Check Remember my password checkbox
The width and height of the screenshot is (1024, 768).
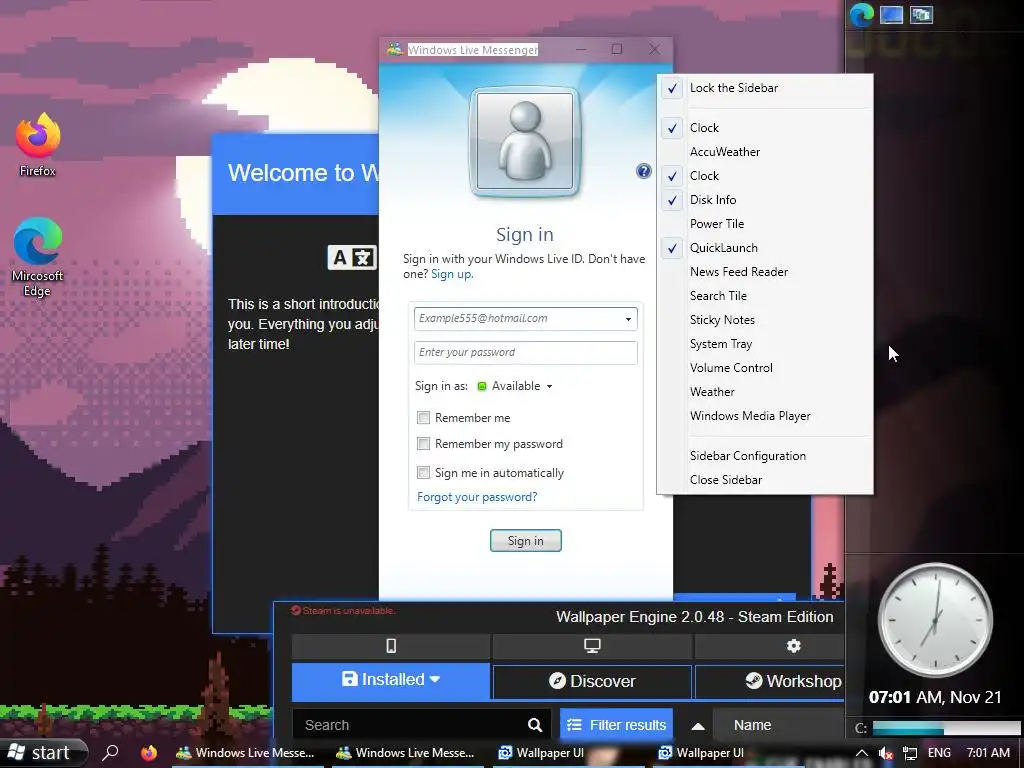coord(423,443)
